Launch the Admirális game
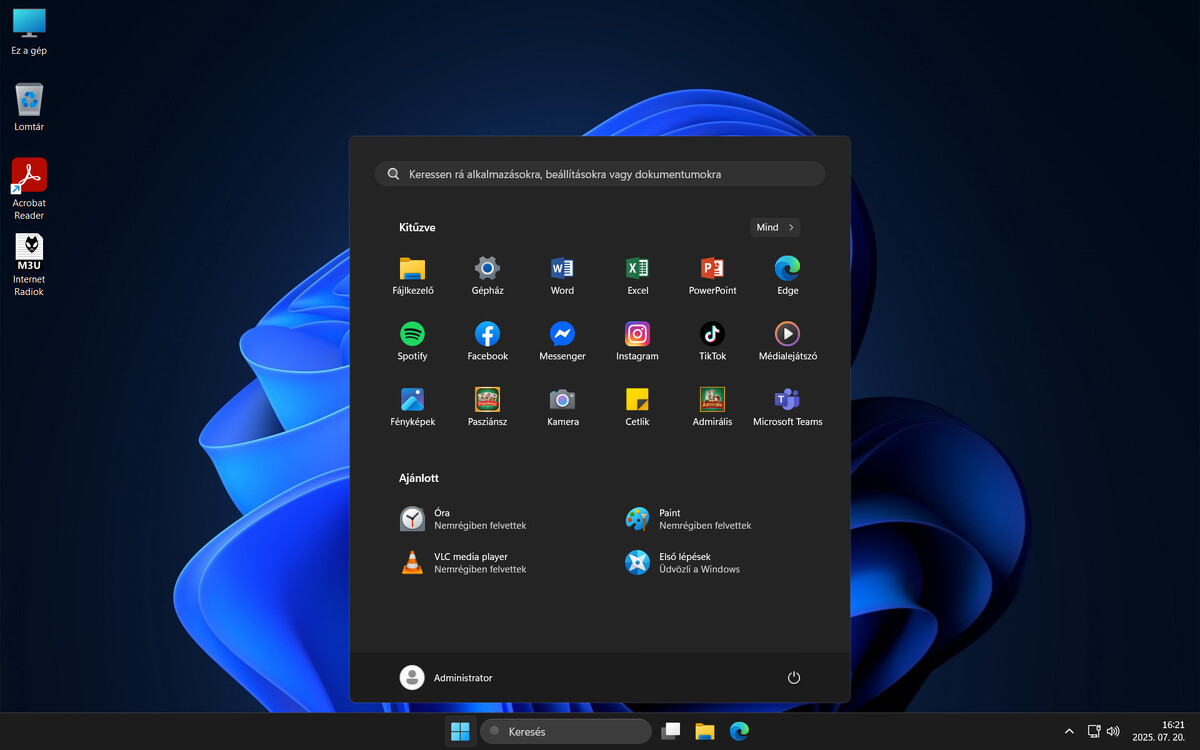Screen dimensions: 1200x750 [x=712, y=408]
